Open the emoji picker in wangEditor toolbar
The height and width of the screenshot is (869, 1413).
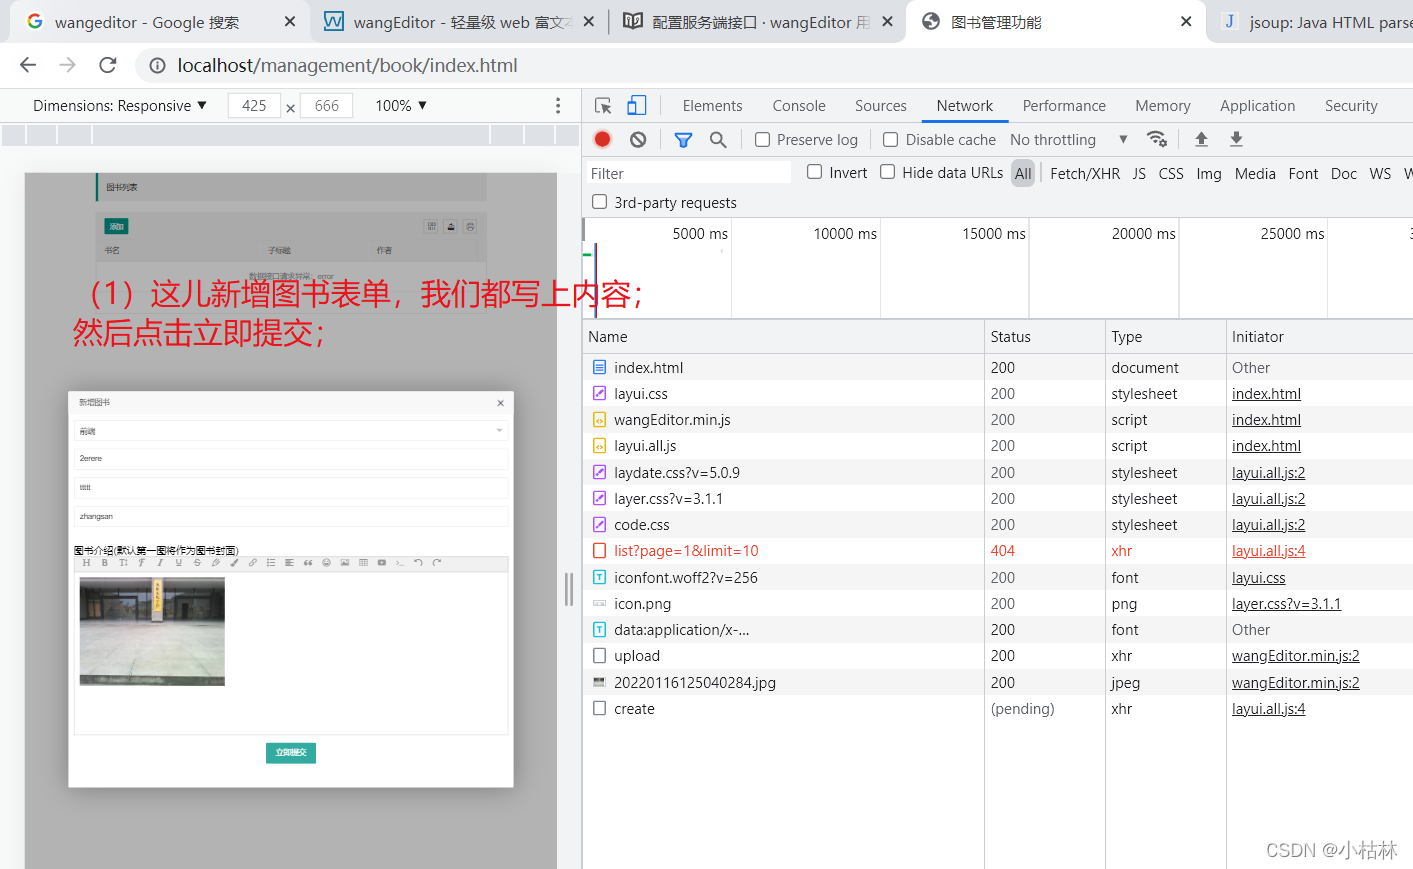326,563
